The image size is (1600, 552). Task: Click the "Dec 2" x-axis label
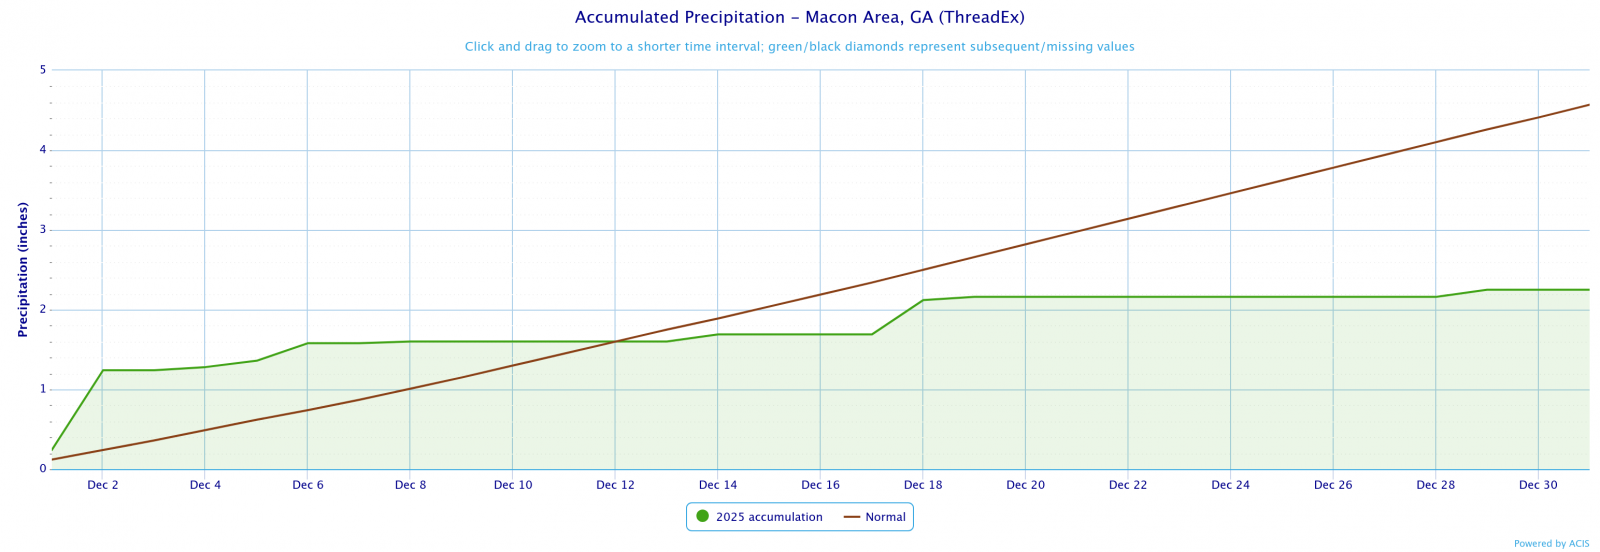pos(103,485)
